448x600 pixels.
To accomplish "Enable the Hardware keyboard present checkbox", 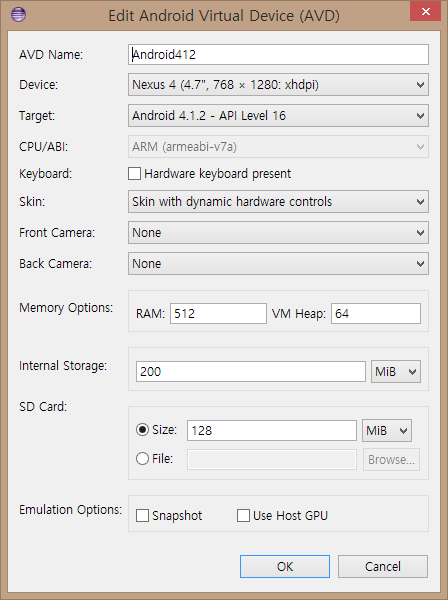I will (x=134, y=173).
